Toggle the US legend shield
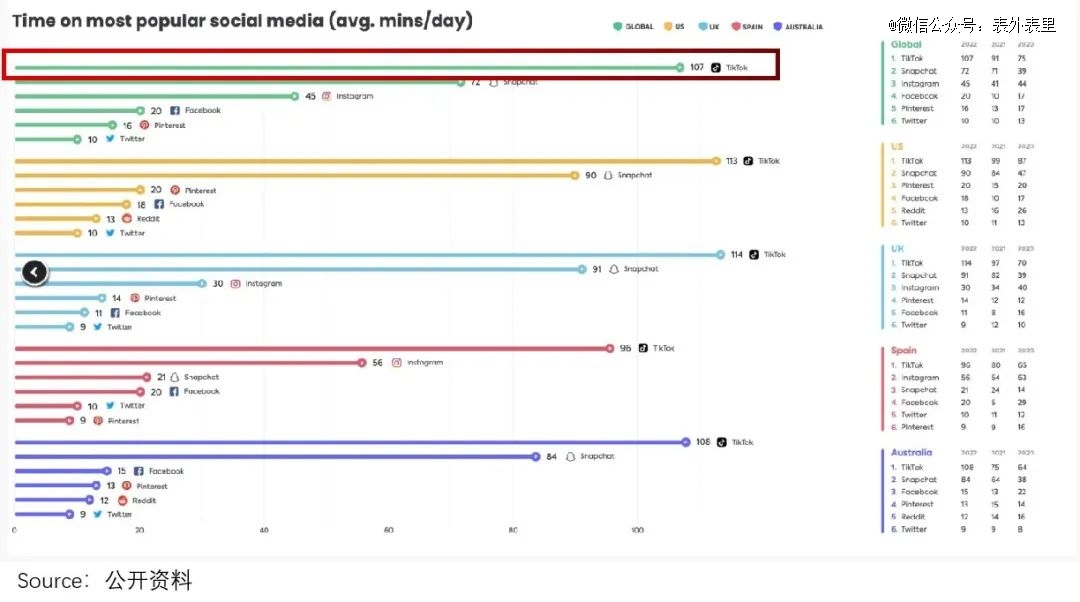1080x602 pixels. [669, 27]
